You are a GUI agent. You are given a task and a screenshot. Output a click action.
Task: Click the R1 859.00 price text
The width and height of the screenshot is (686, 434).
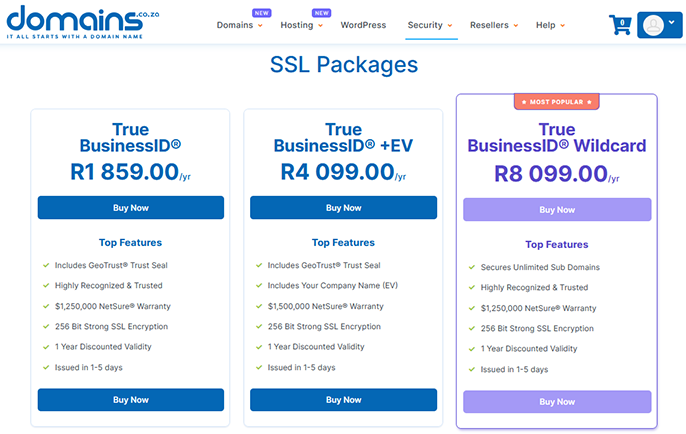[x=124, y=172]
